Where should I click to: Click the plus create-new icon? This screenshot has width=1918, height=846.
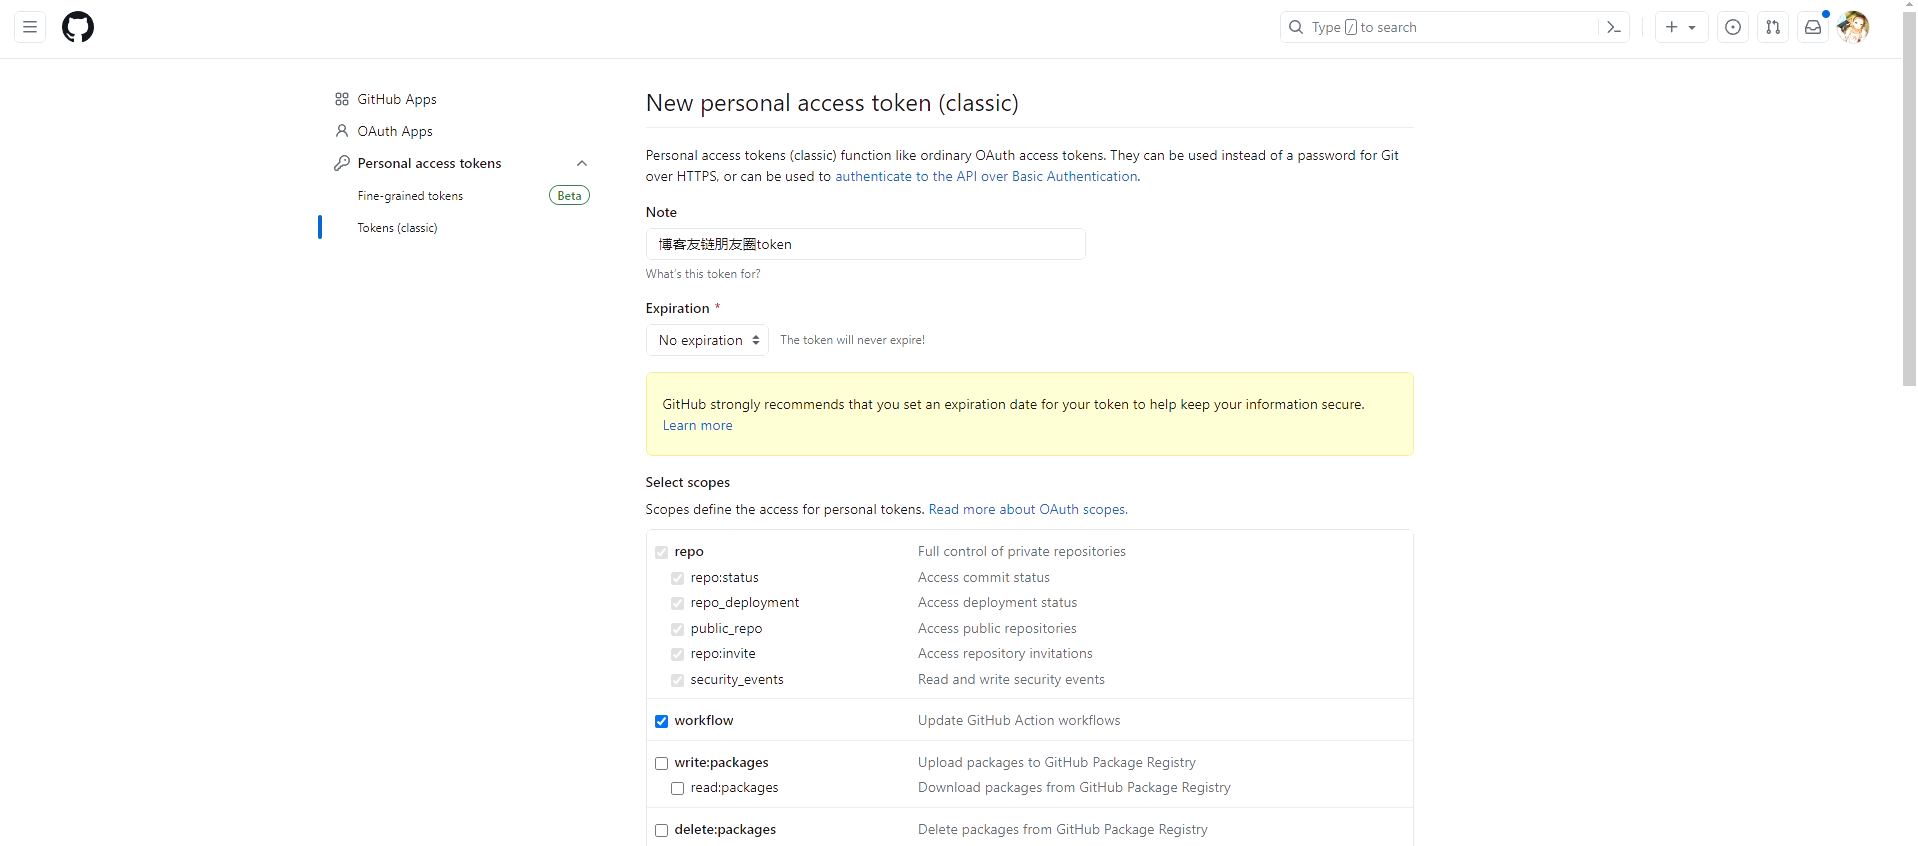tap(1671, 27)
